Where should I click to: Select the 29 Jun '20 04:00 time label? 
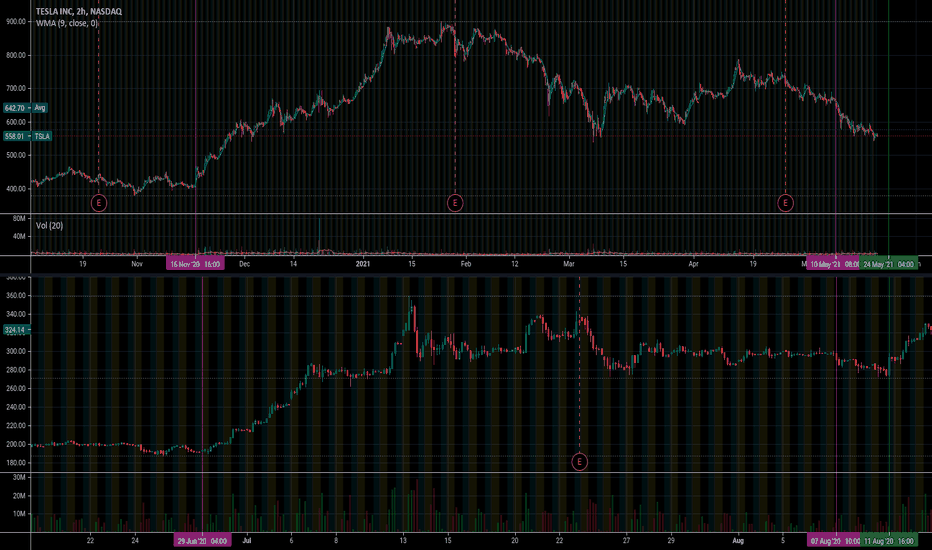pos(202,541)
